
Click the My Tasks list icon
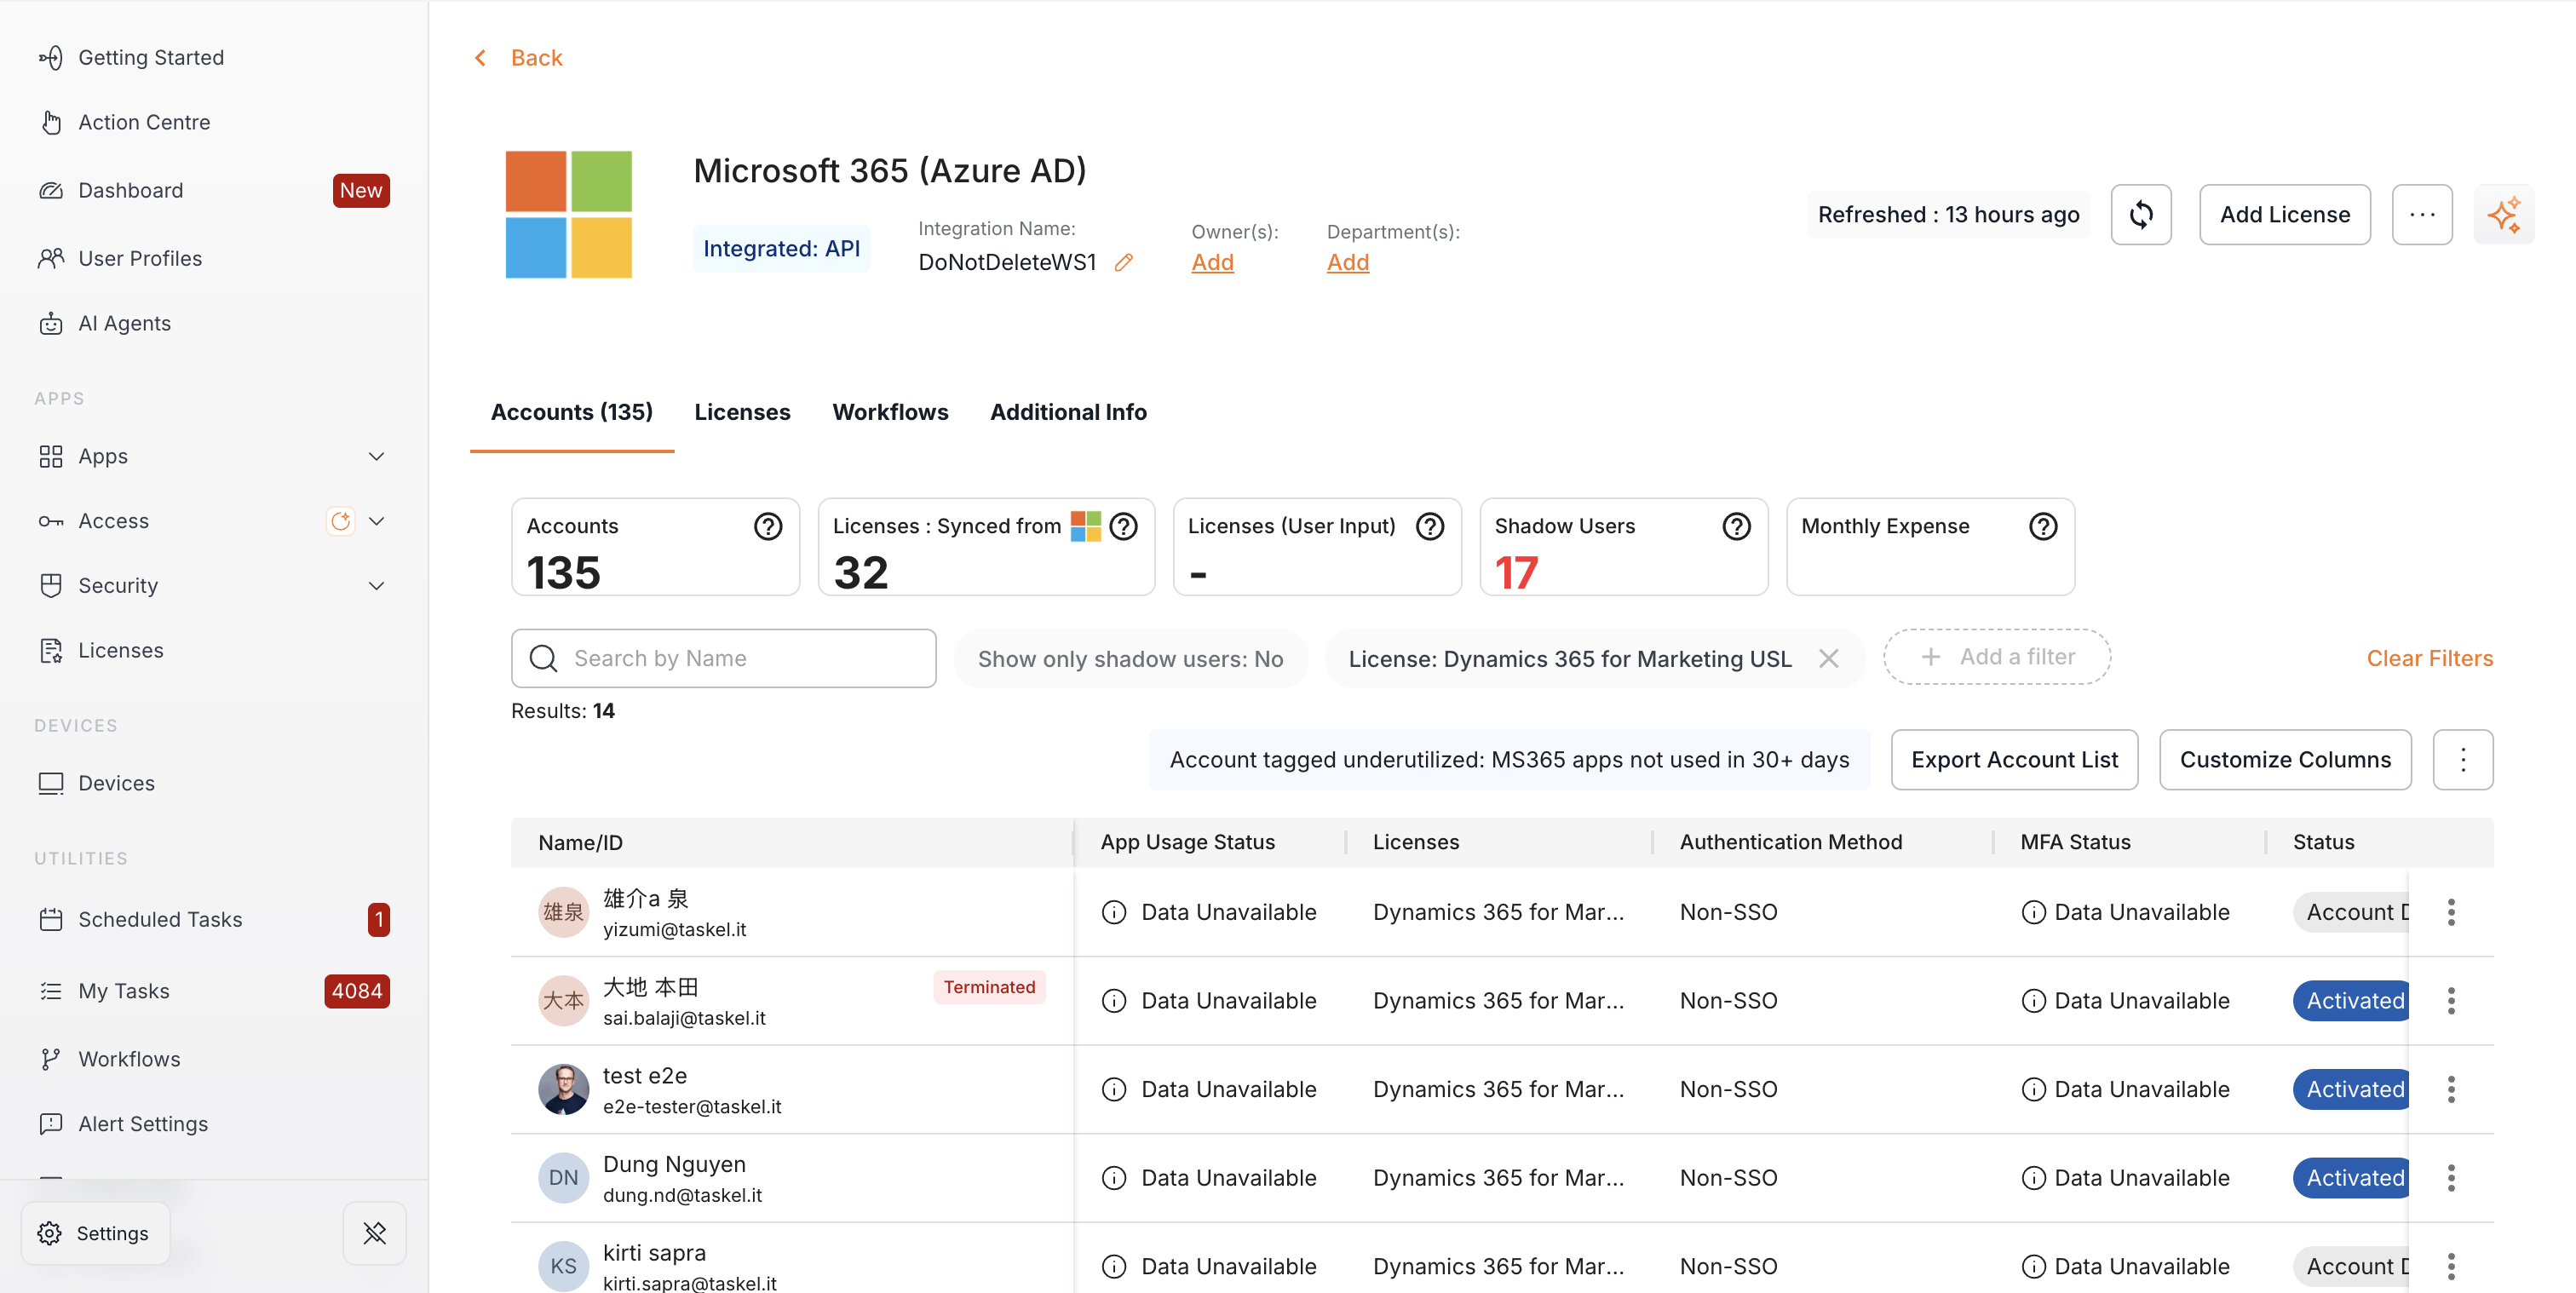click(51, 991)
